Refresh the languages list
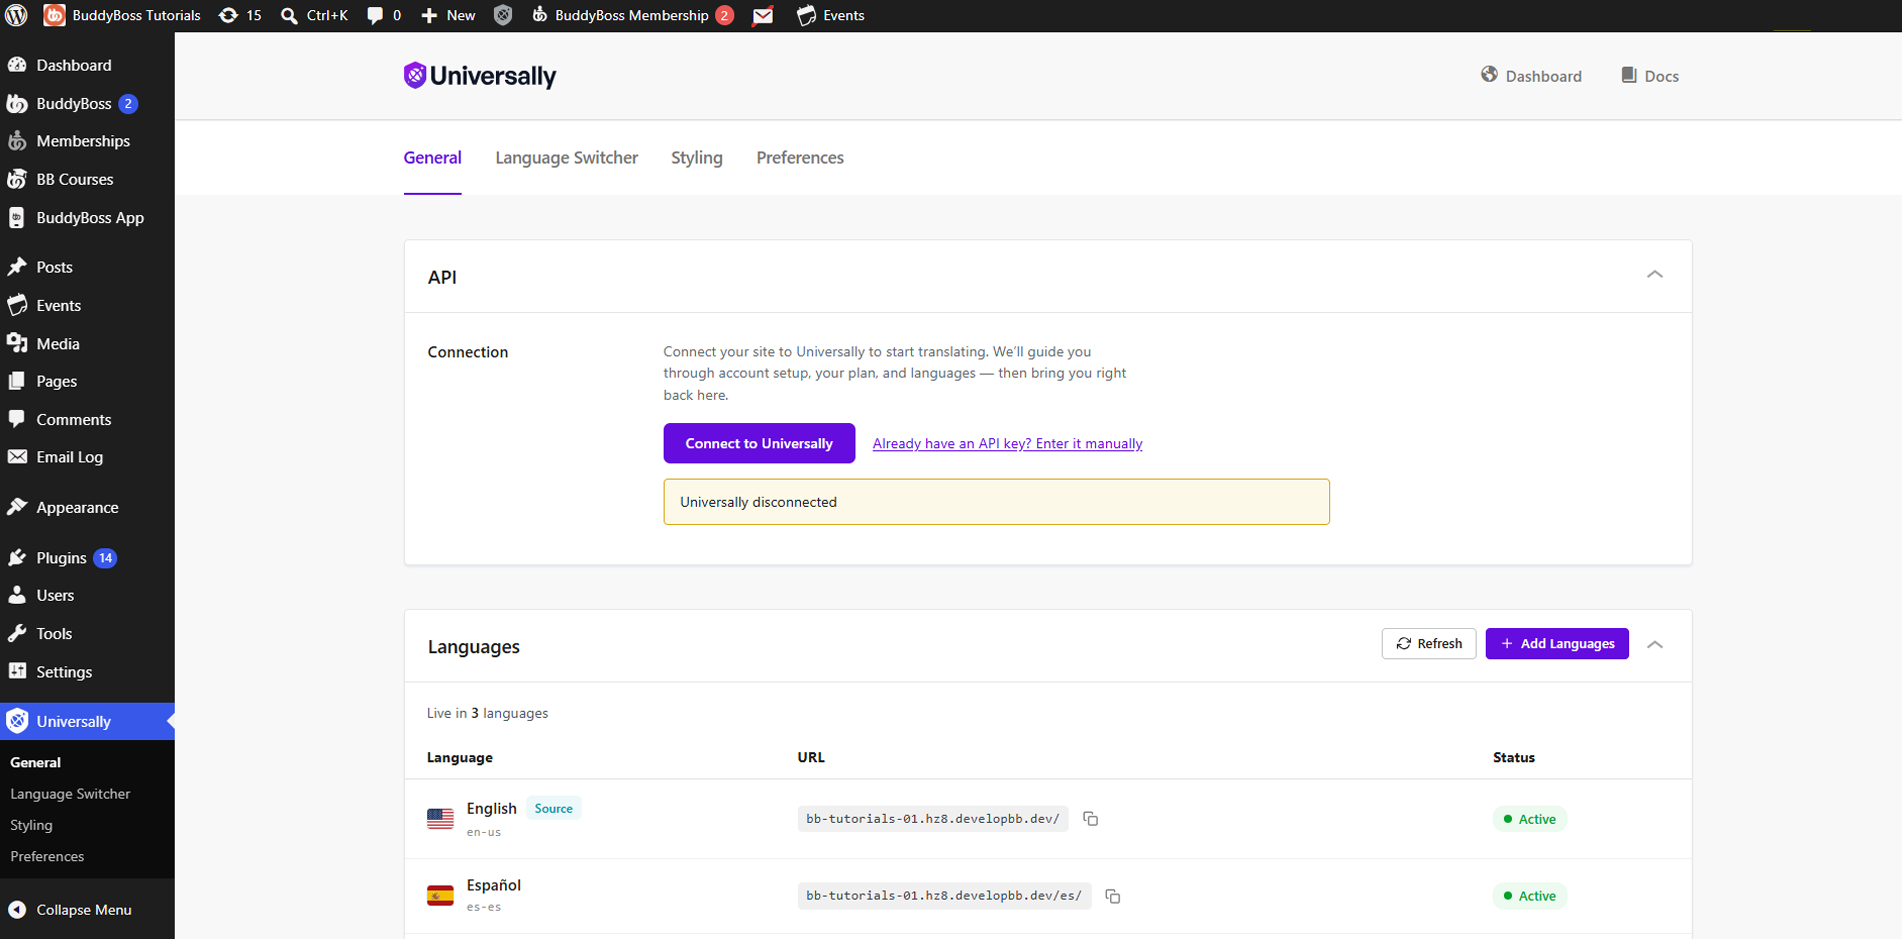 [x=1429, y=643]
